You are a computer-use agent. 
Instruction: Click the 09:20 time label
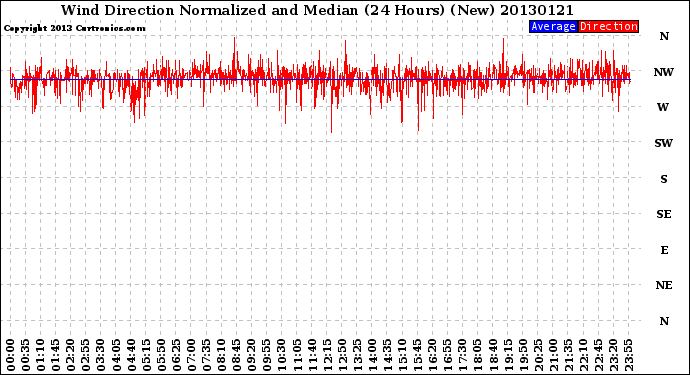click(252, 355)
